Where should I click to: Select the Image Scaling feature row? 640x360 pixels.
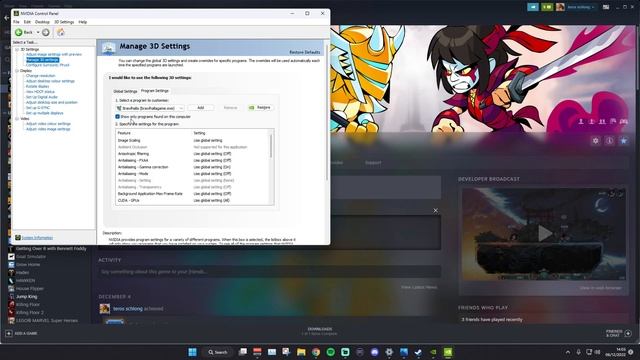193,140
